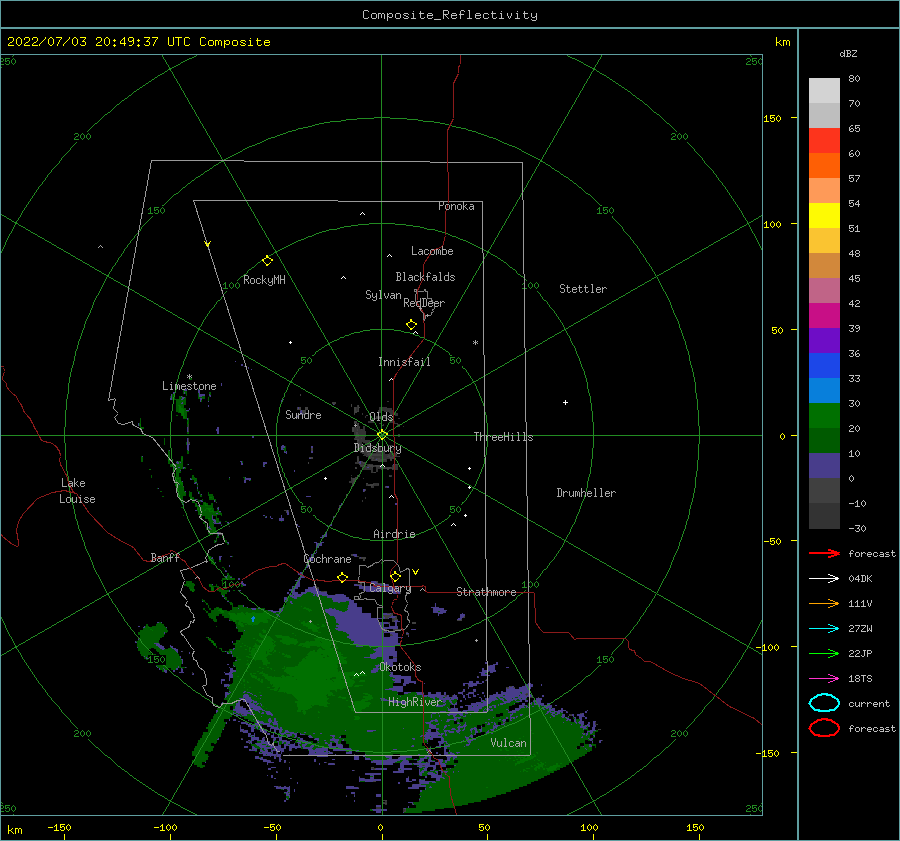
Task: Click the Strathmore label
Action: (486, 592)
